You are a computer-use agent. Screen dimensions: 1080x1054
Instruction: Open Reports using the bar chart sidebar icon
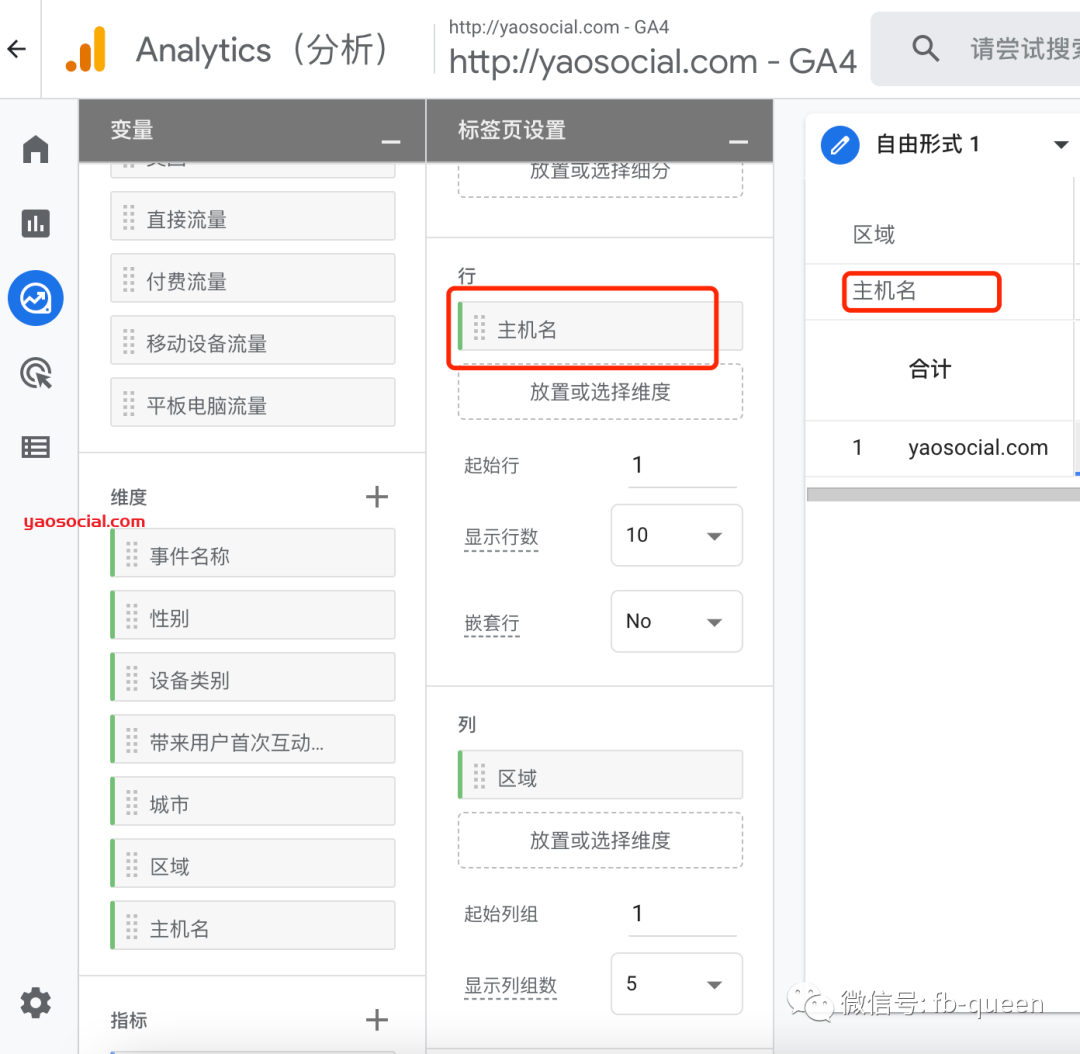tap(35, 224)
